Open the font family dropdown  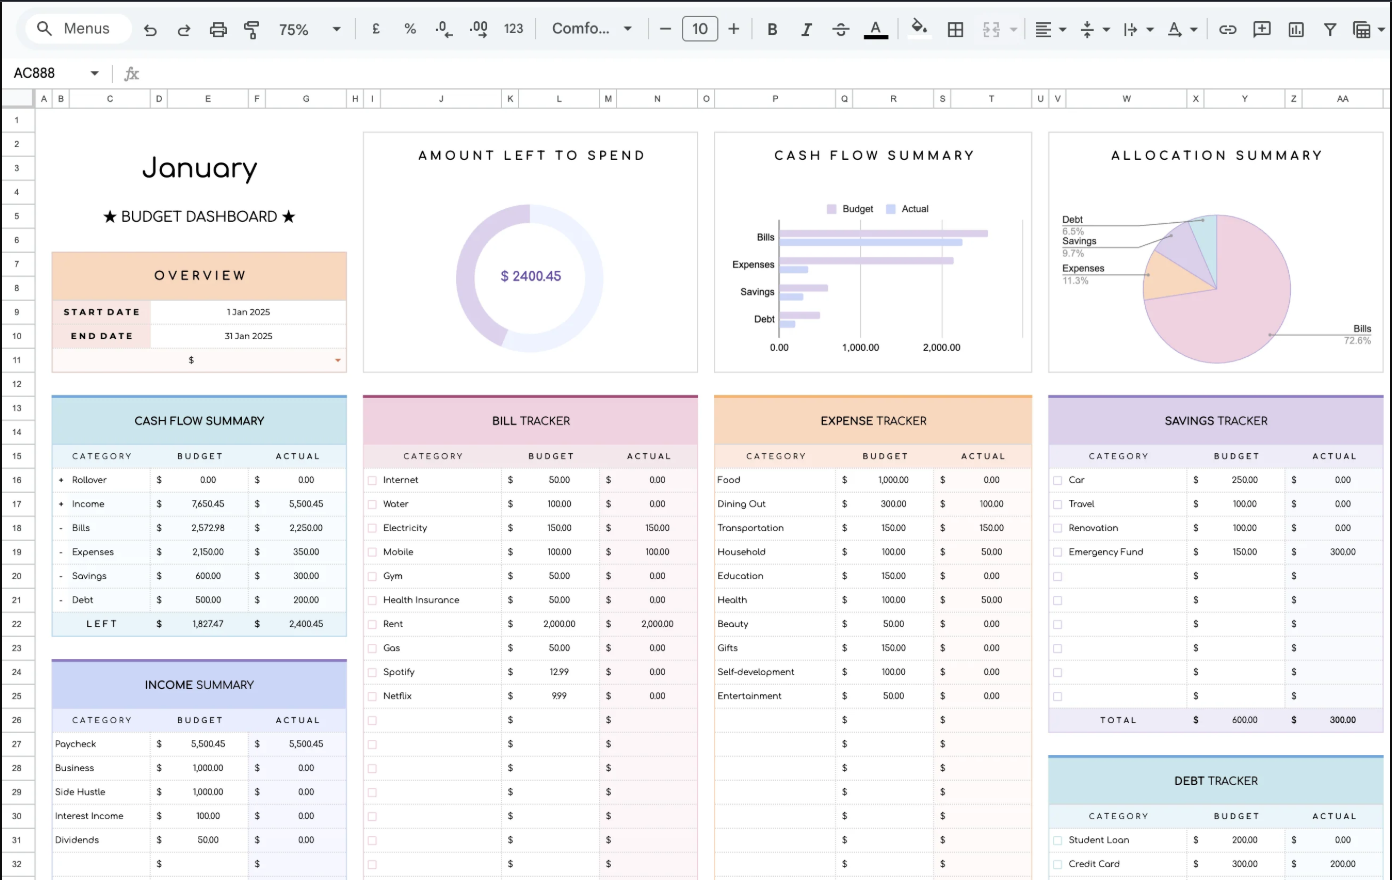coord(590,29)
